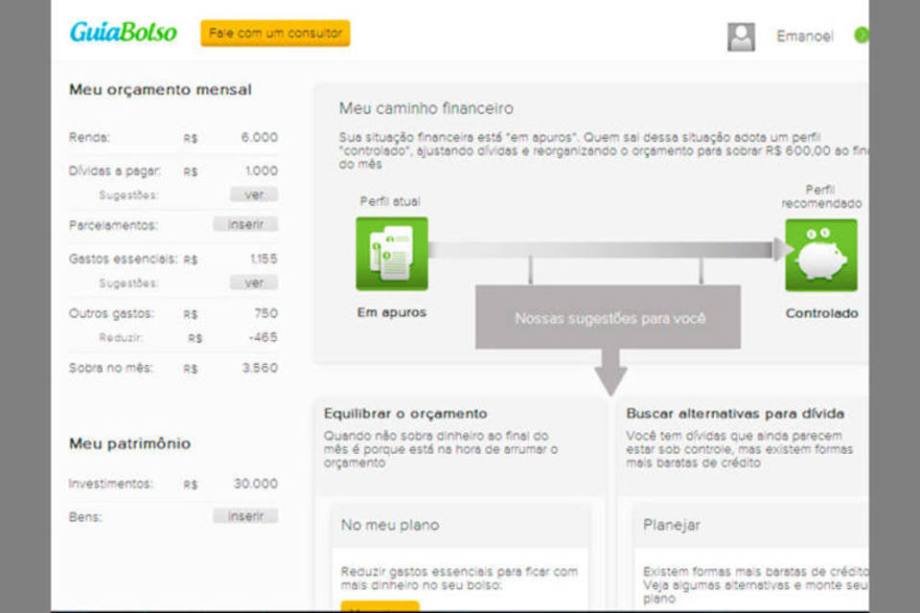Click the 'Controlado' piggy bank icon
Image resolution: width=920 pixels, height=613 pixels.
coord(820,255)
